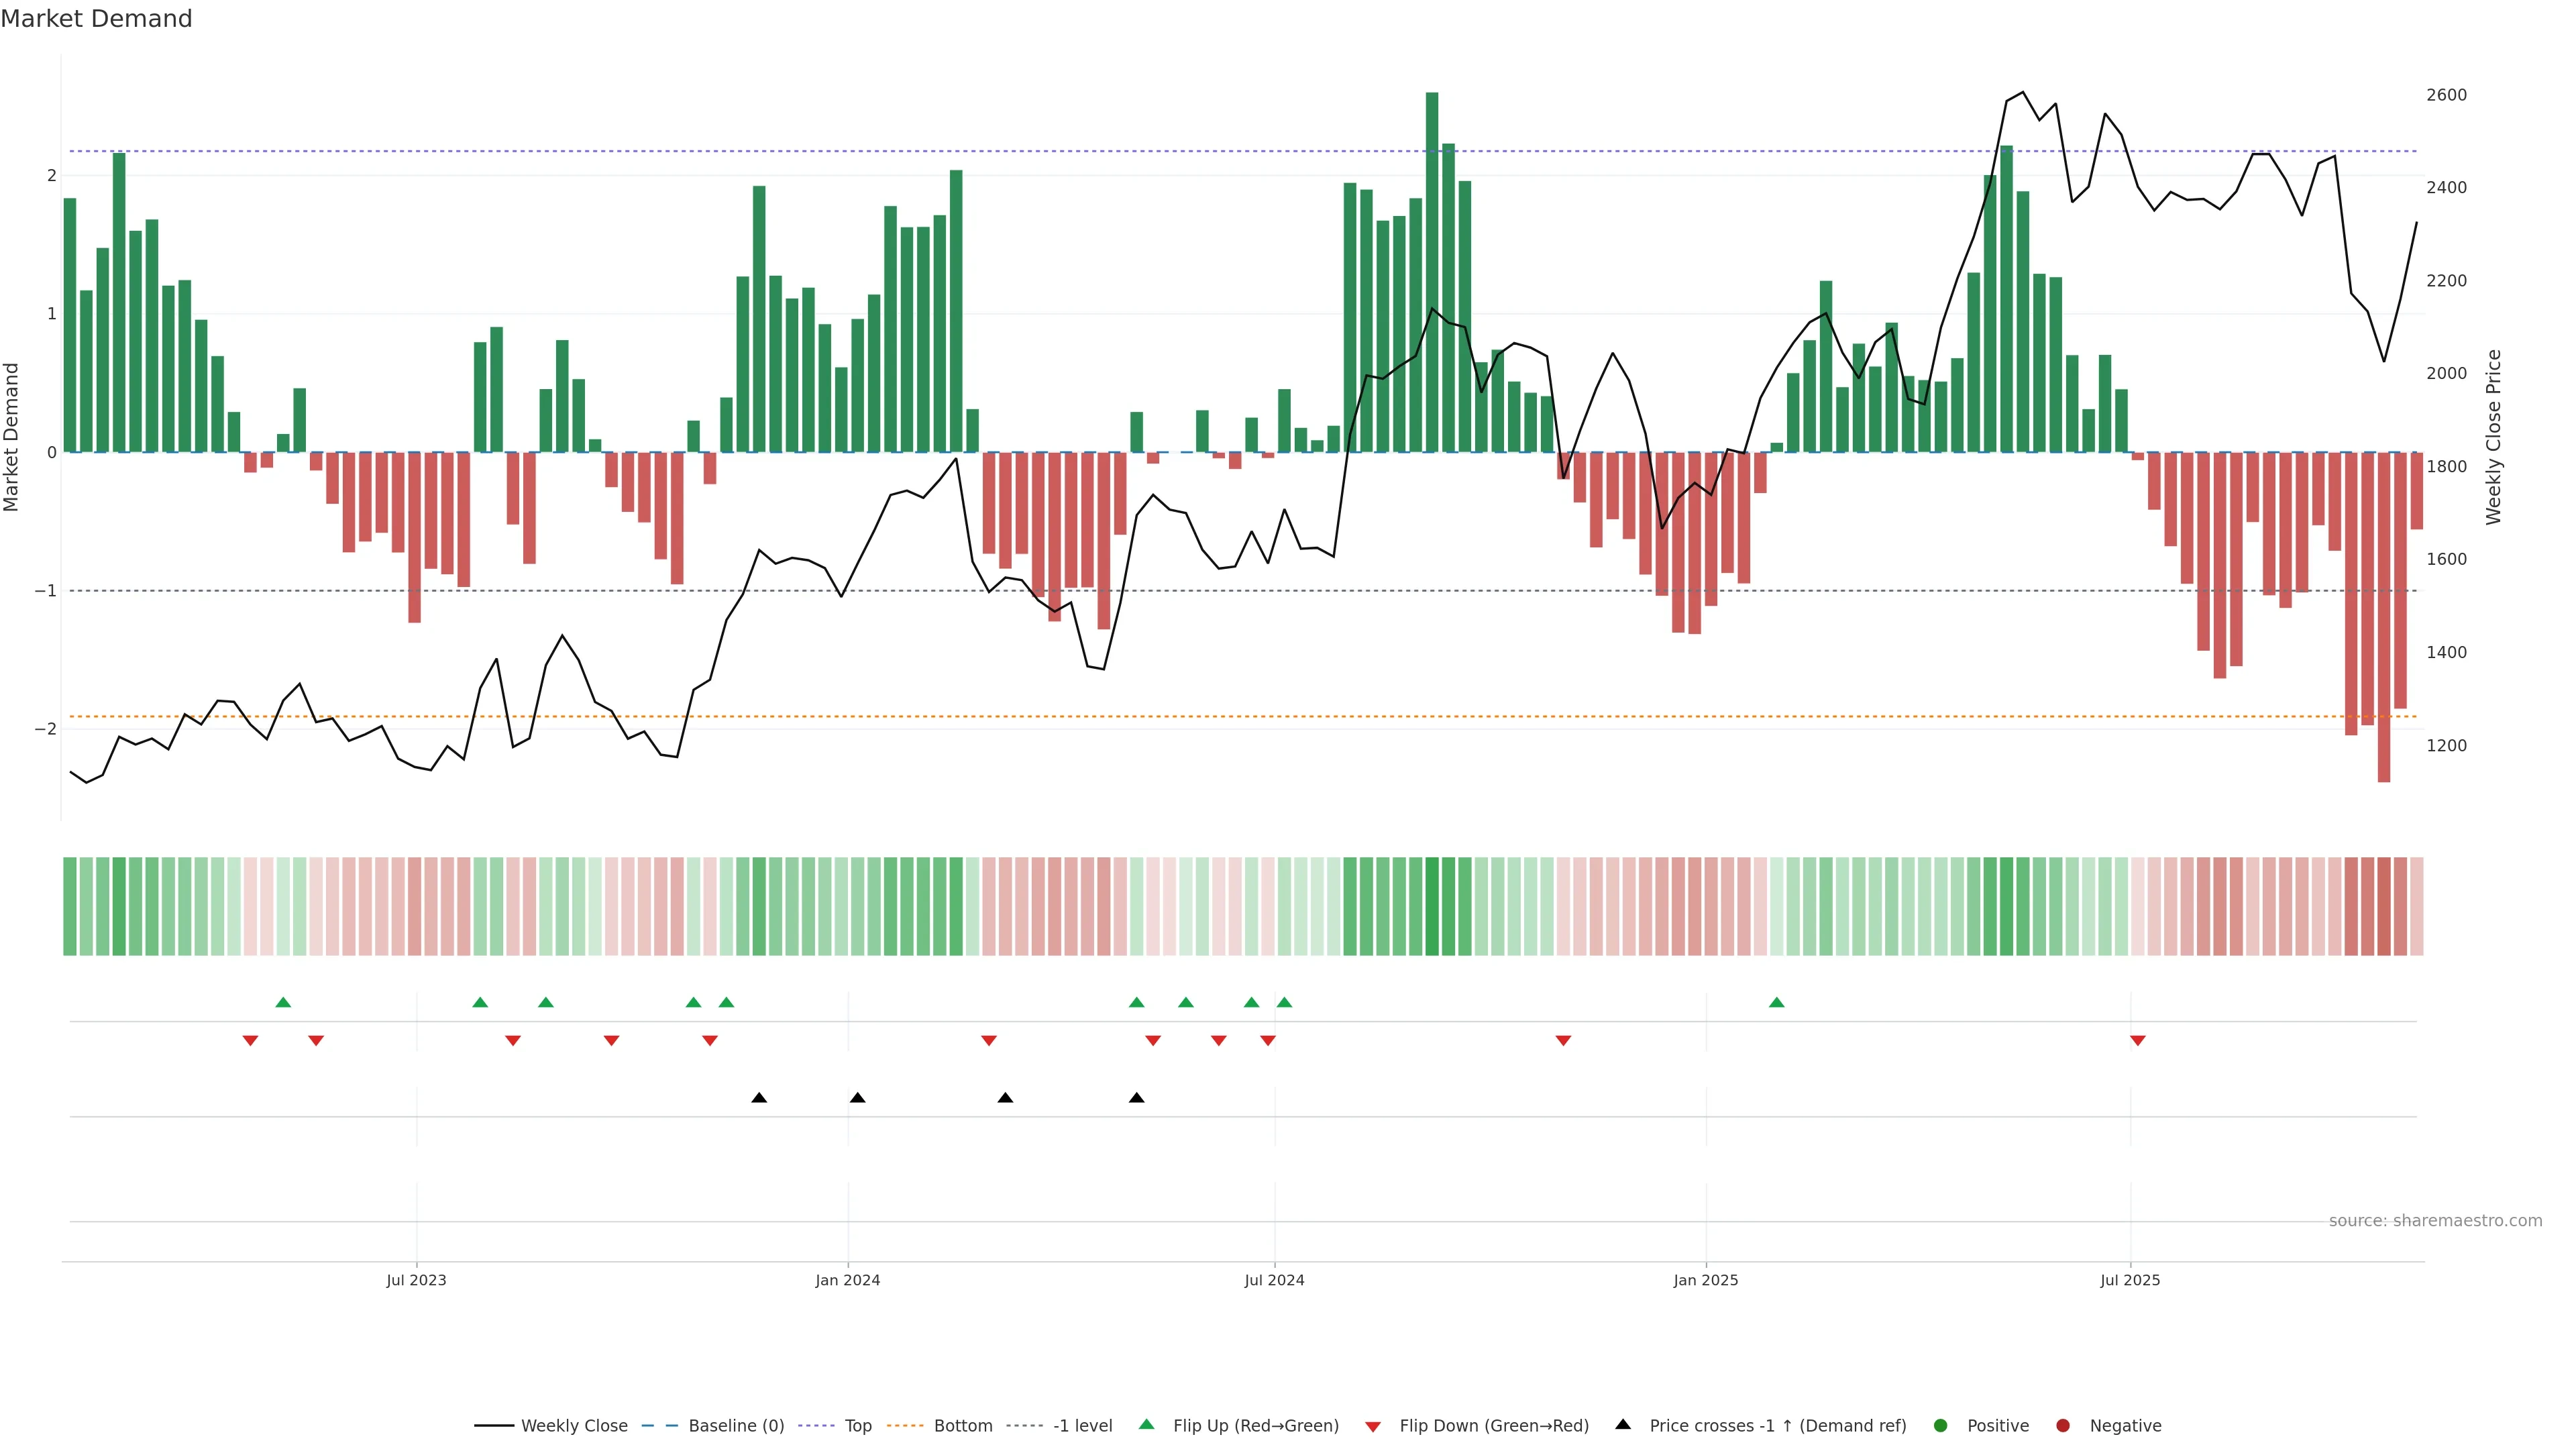This screenshot has width=2576, height=1449.
Task: Click black Price crosses -1 legend triangle
Action: pyautogui.click(x=1623, y=1424)
